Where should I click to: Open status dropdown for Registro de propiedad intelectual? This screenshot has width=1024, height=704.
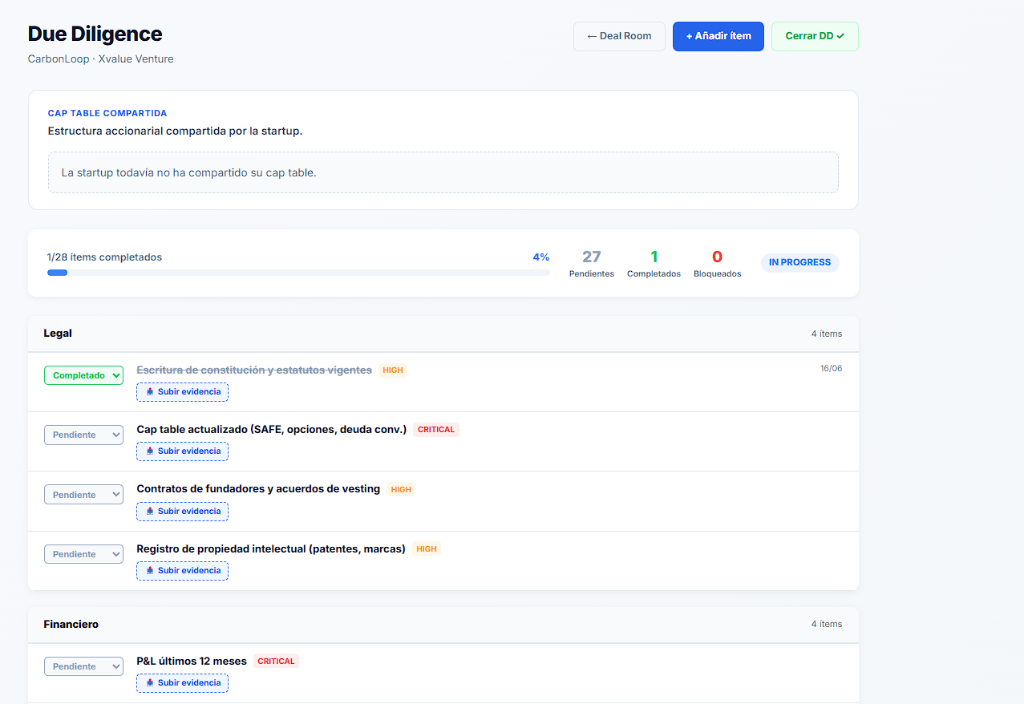tap(84, 554)
